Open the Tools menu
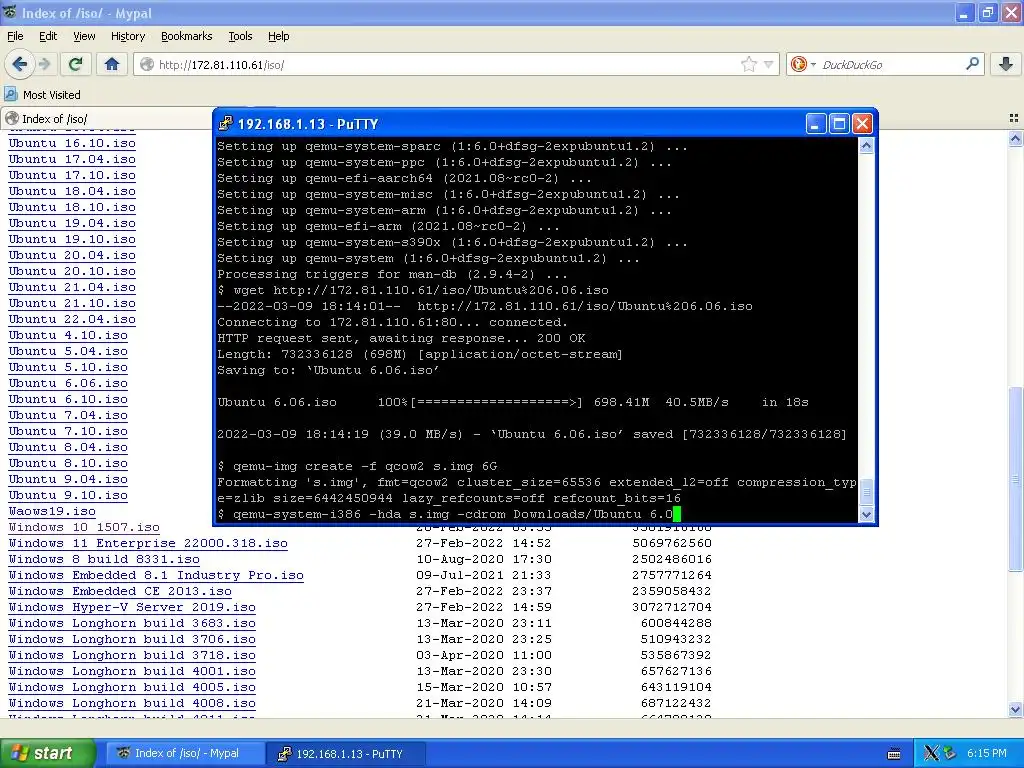The width and height of the screenshot is (1024, 768). [x=240, y=36]
